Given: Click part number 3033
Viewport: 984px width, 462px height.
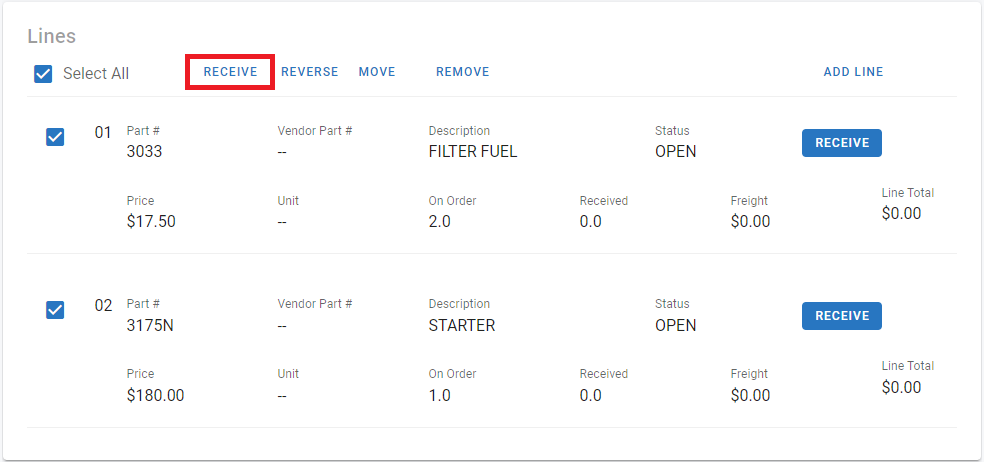Looking at the screenshot, I should pos(144,152).
